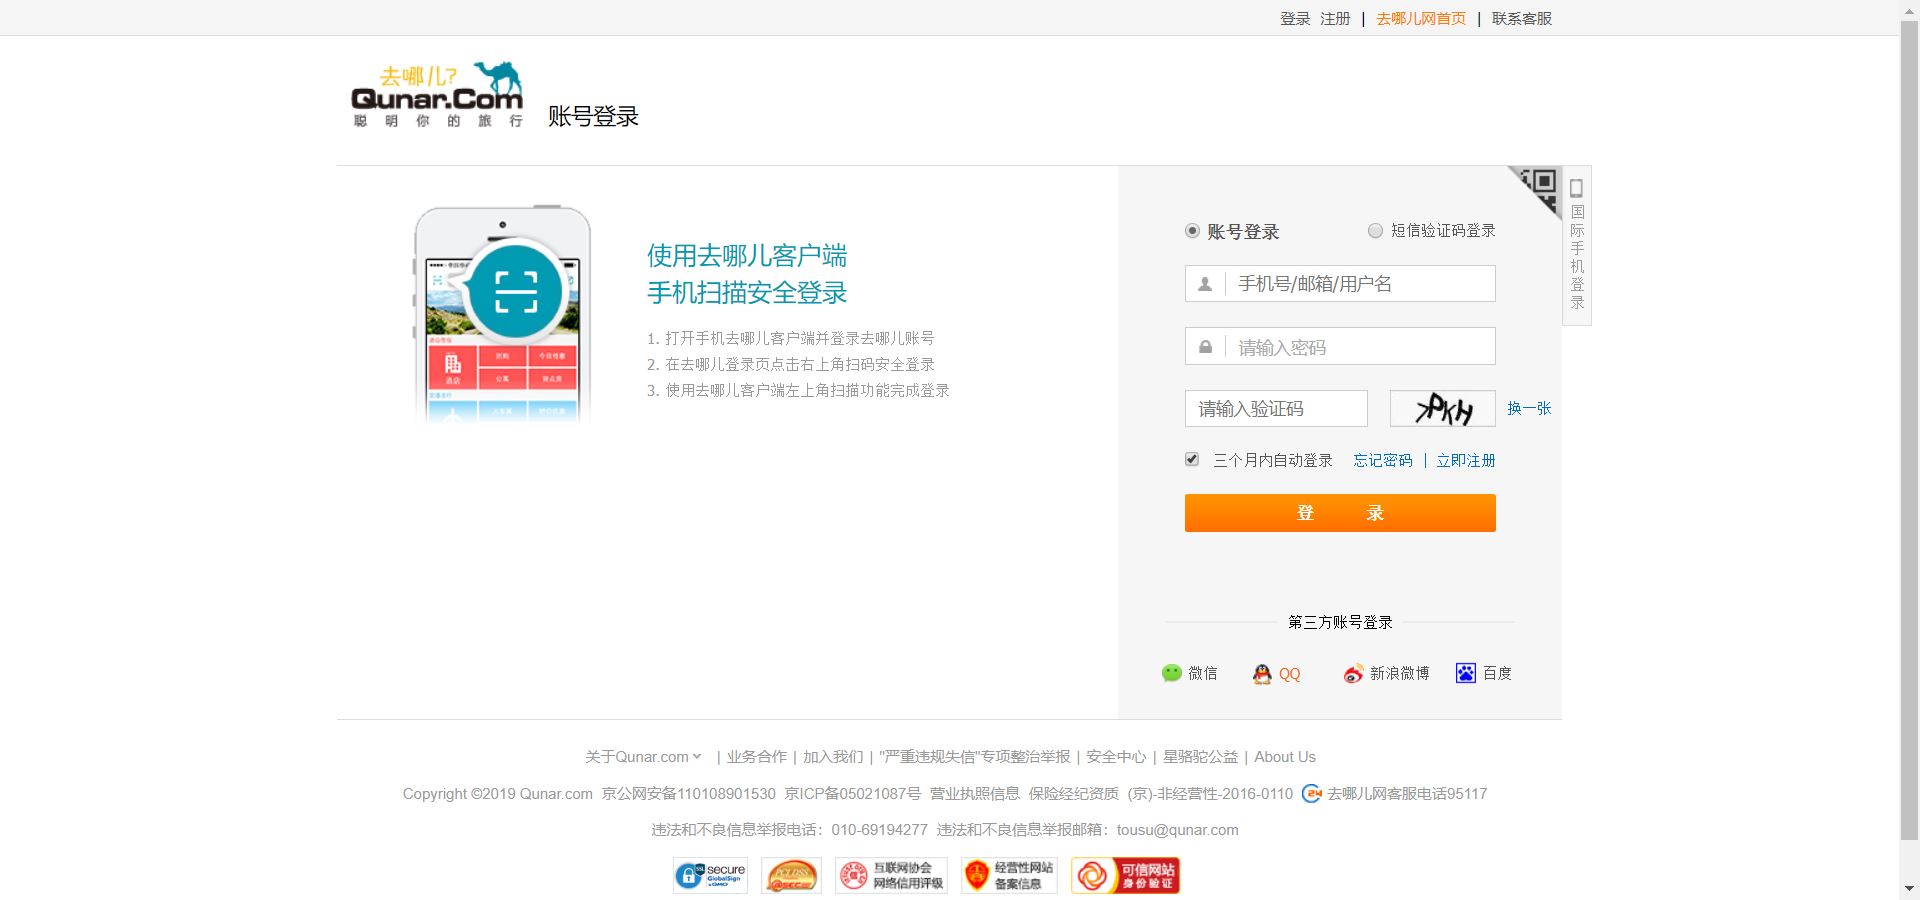This screenshot has width=1920, height=900.
Task: Click the orange 登录 button
Action: tap(1340, 513)
